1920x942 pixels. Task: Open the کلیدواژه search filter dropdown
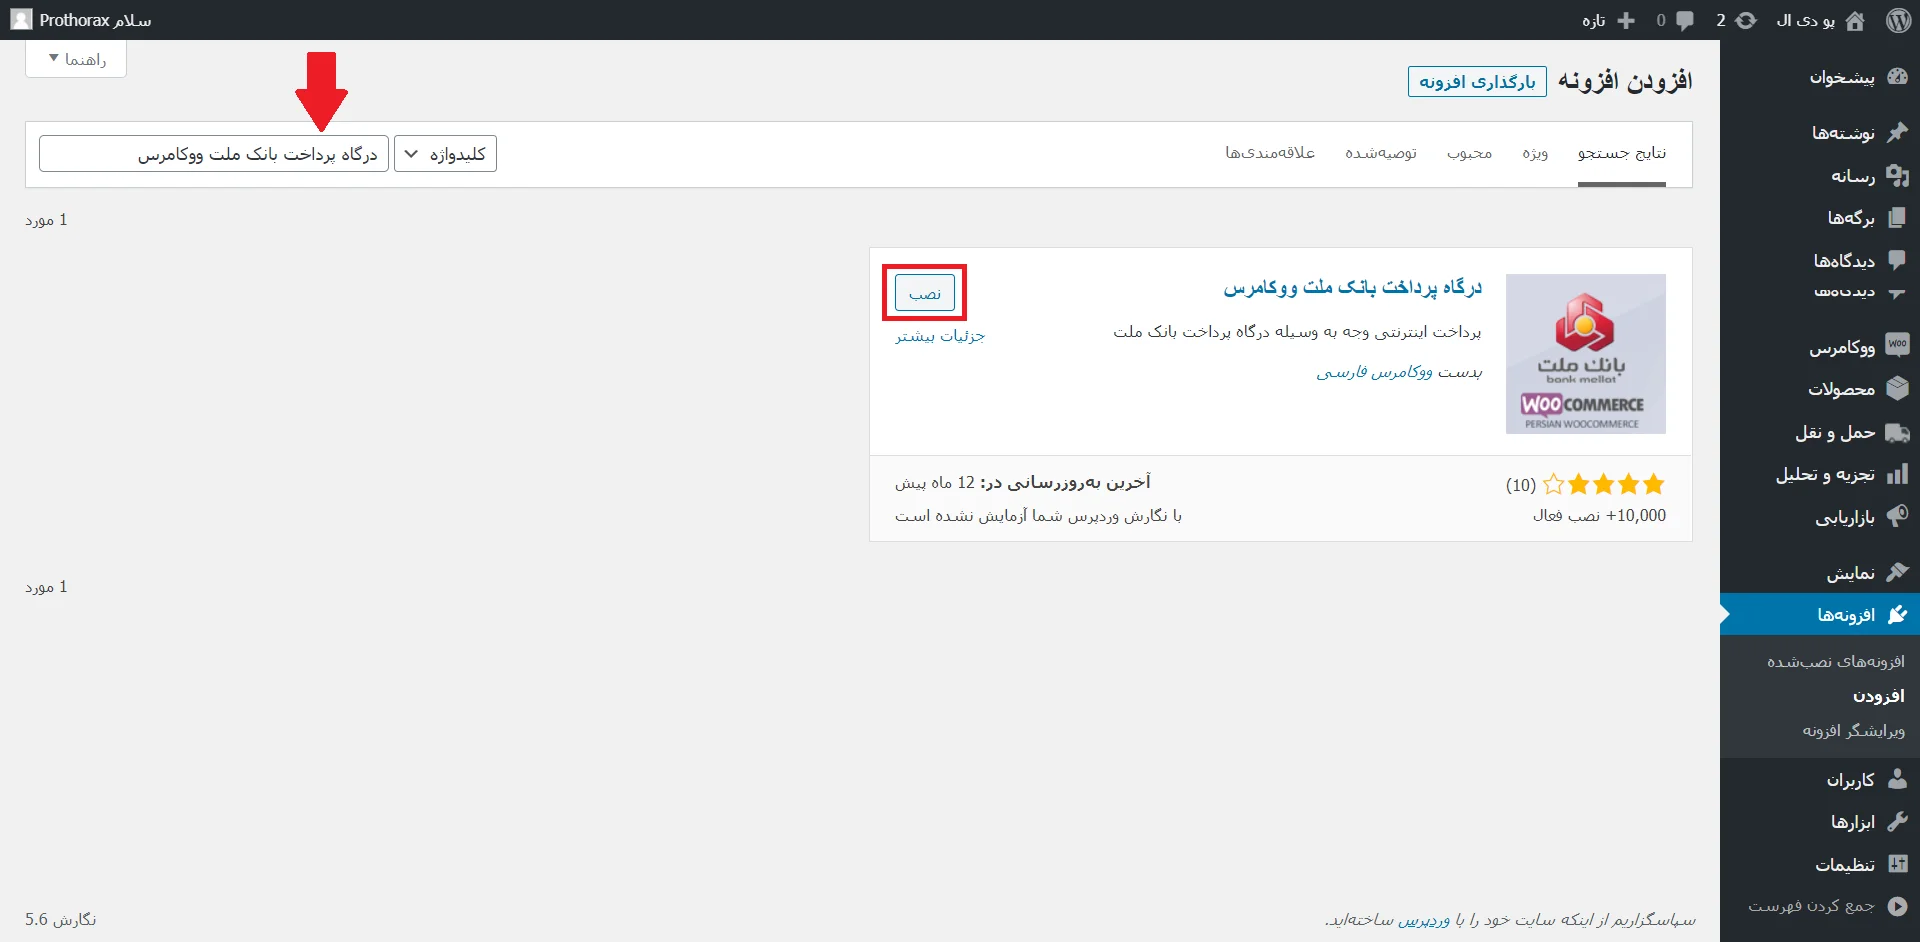click(x=445, y=153)
